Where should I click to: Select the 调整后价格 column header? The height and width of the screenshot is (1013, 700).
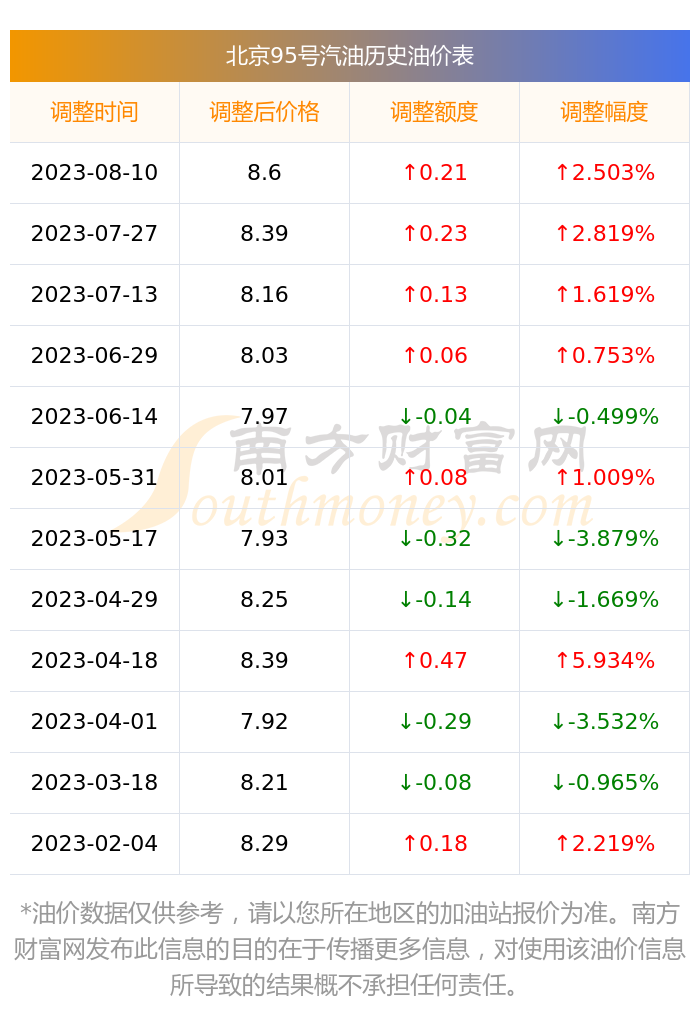(x=264, y=112)
